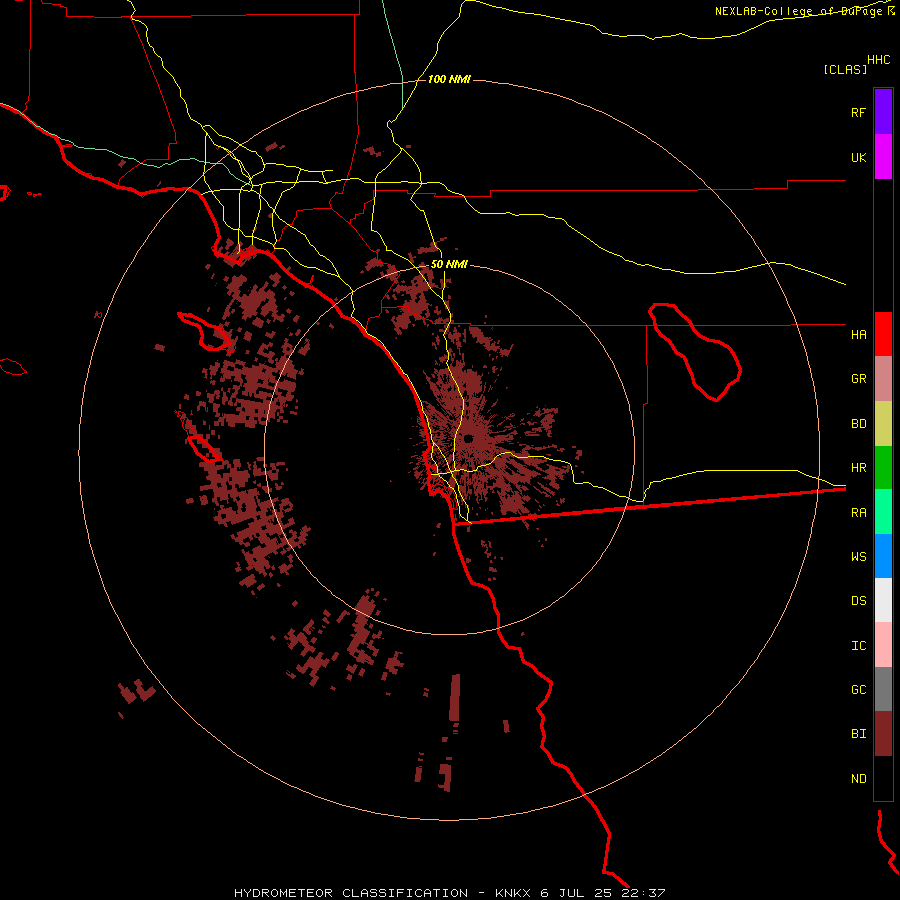The image size is (900, 900).
Task: Click the radar site center dot
Action: coord(468,439)
